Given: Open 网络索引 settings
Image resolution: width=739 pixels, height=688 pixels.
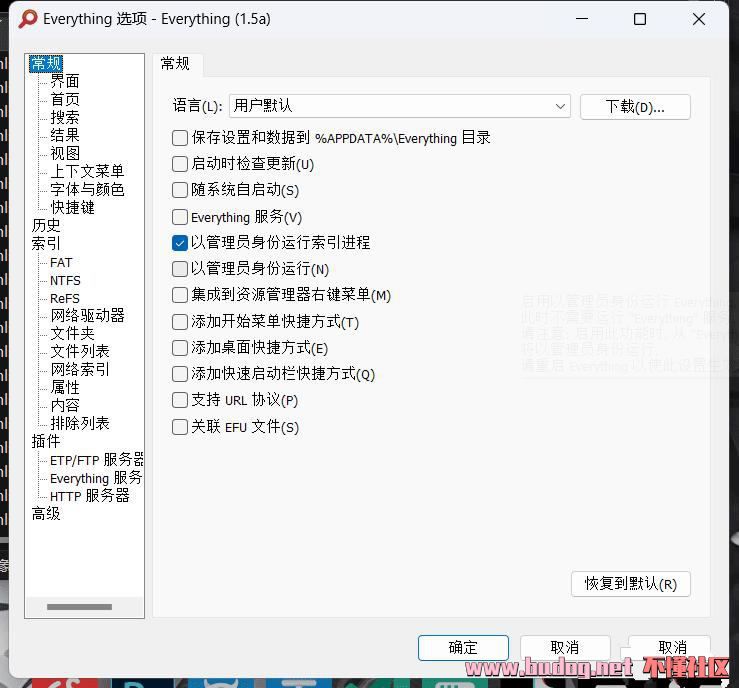Looking at the screenshot, I should [80, 369].
